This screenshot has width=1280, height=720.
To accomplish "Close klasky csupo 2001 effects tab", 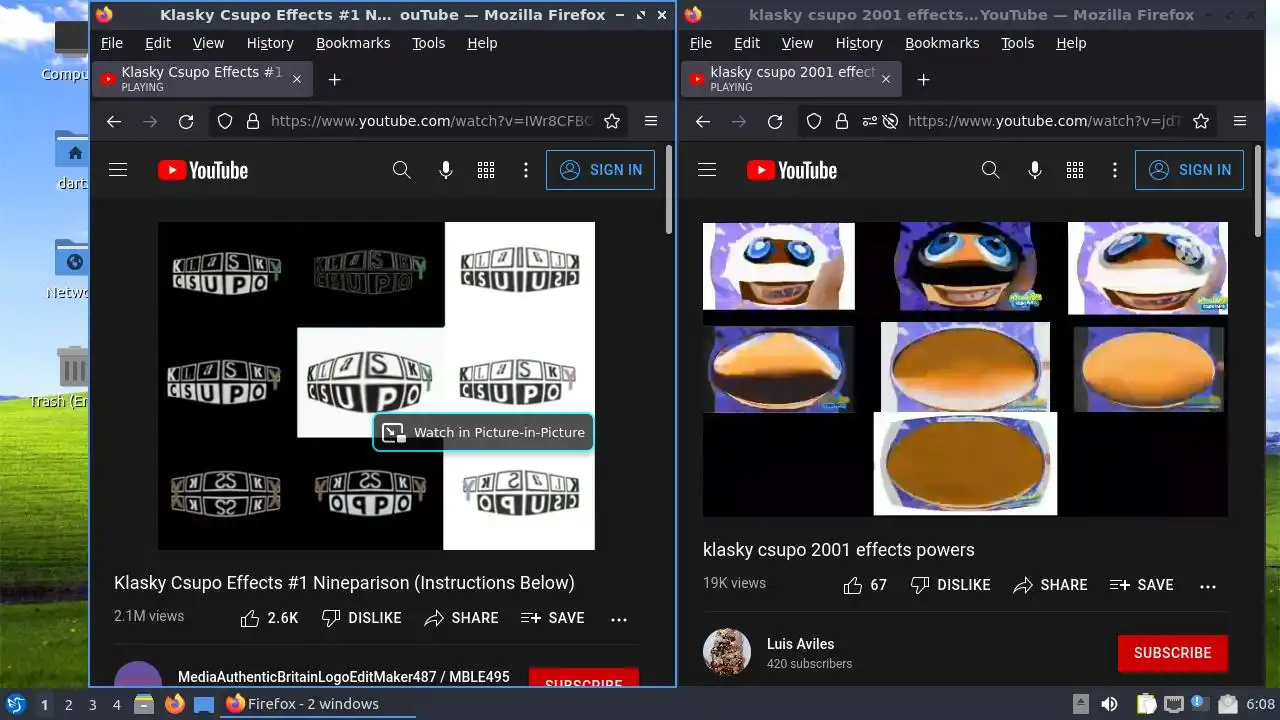I will coord(885,79).
